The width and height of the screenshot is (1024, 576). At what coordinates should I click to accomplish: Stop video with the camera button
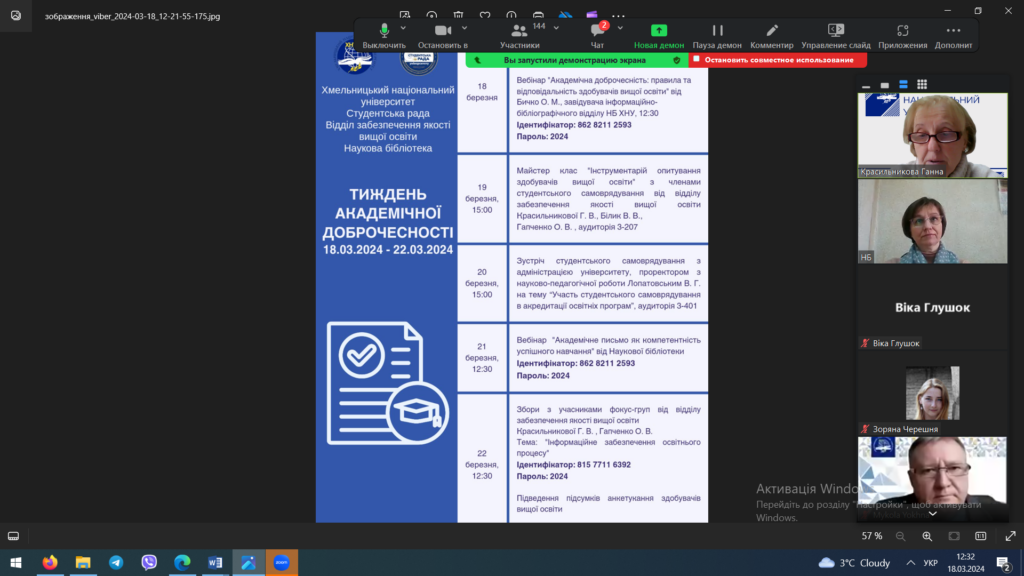(443, 31)
